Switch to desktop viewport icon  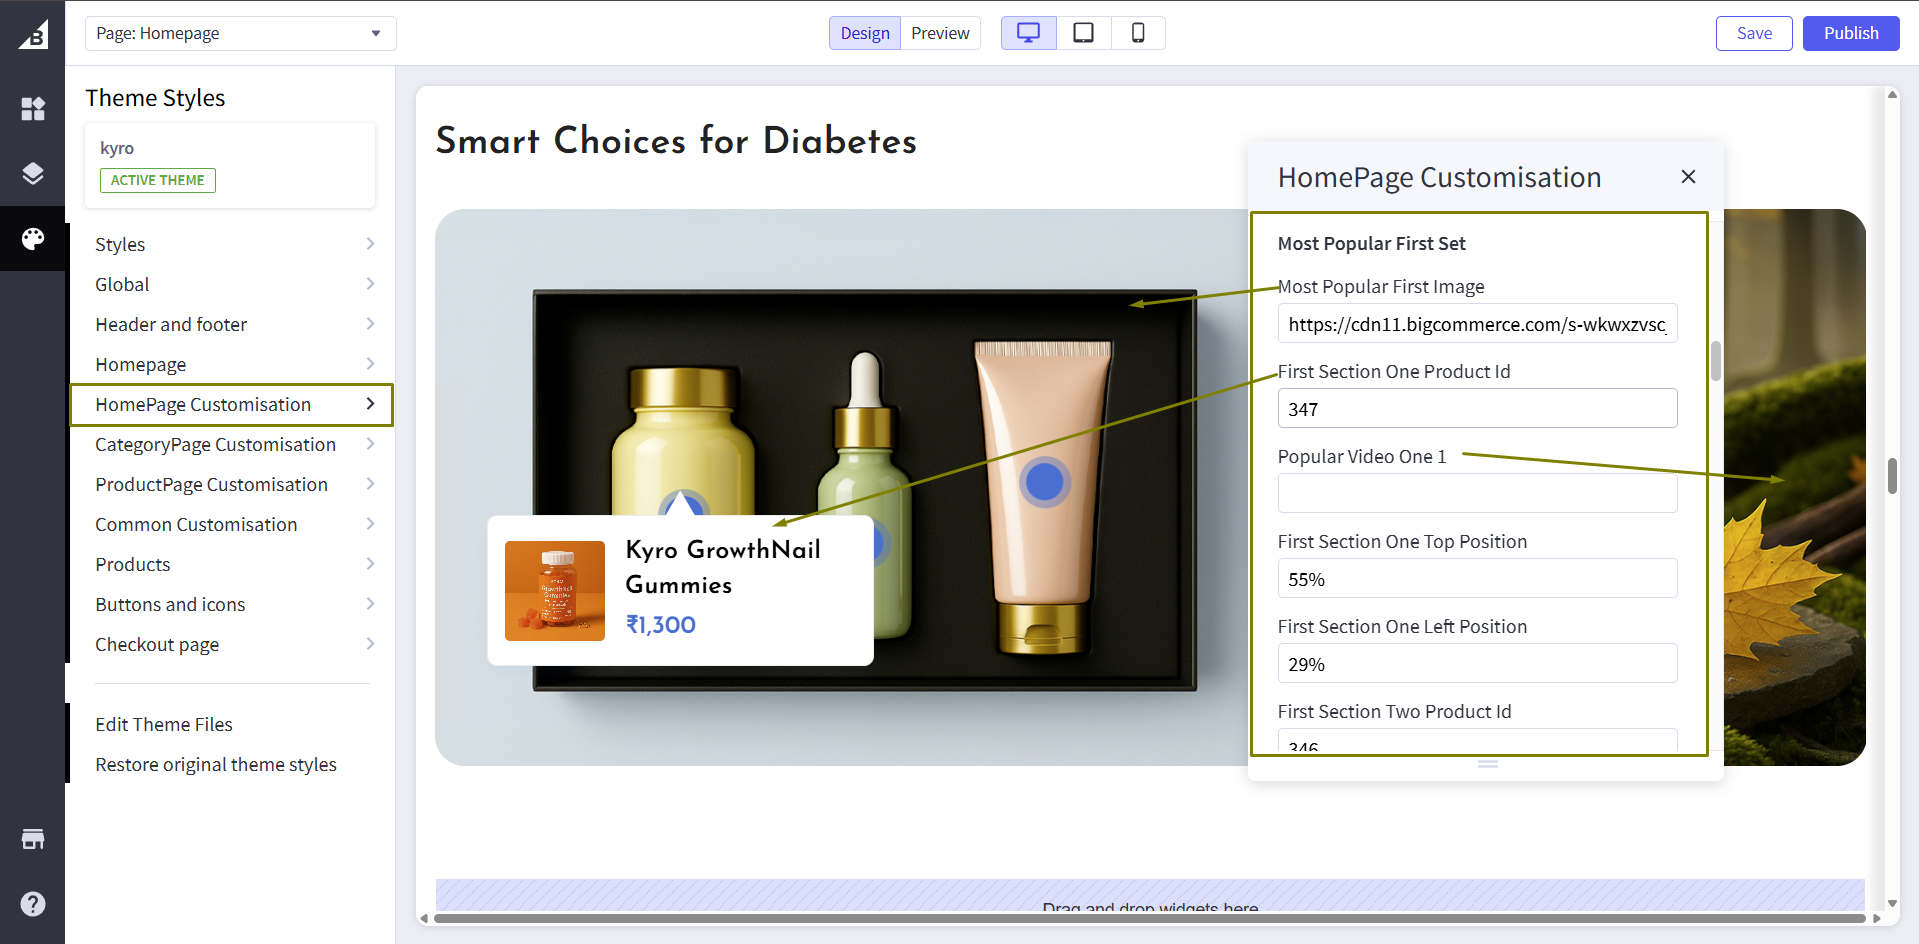coord(1028,33)
